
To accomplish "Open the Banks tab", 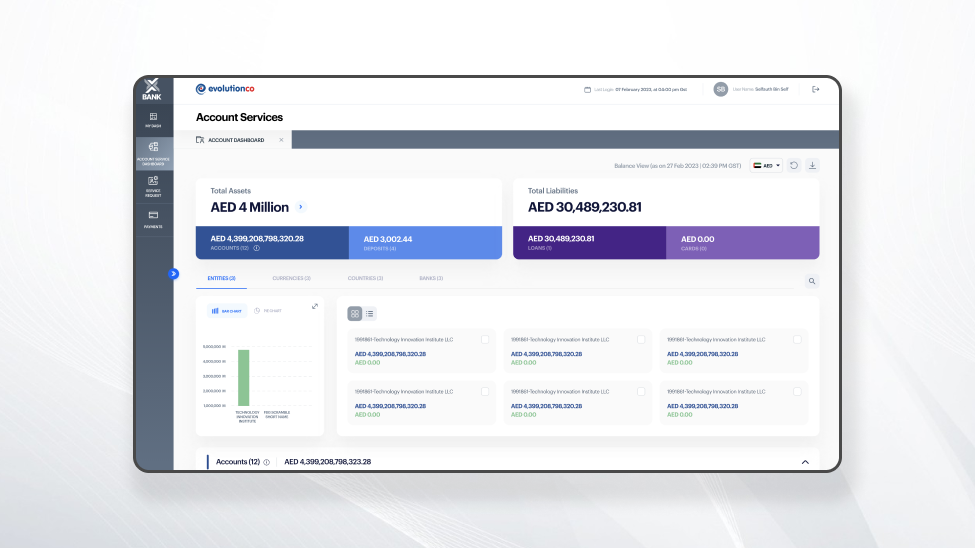I will (x=431, y=278).
